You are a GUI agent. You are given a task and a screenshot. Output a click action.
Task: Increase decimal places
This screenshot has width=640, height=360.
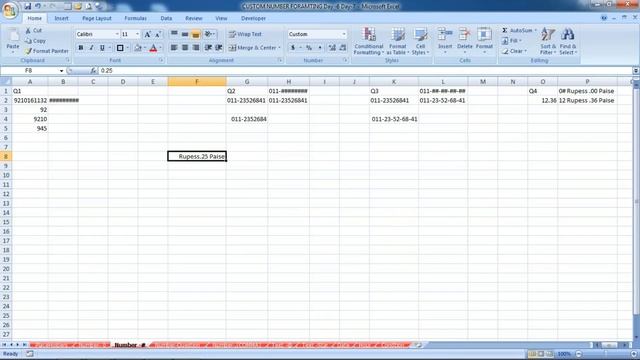tap(332, 48)
